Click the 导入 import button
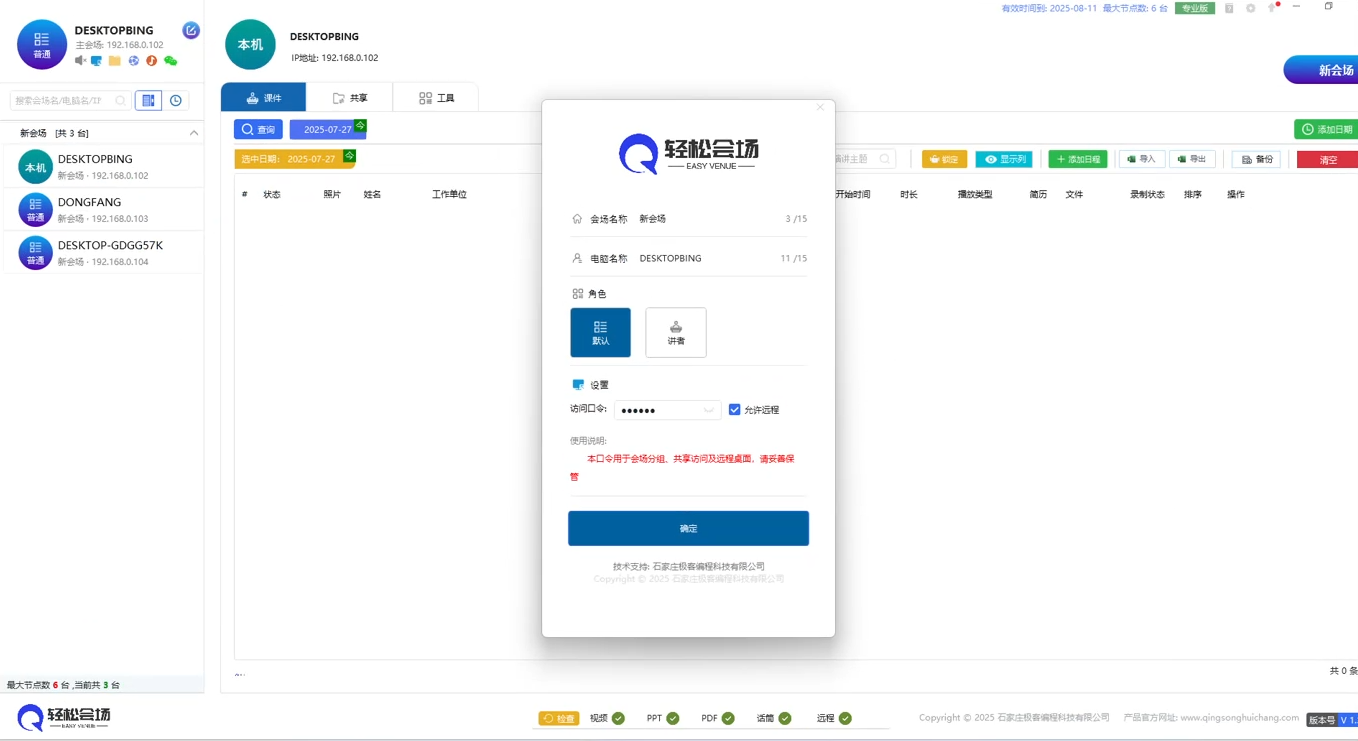The height and width of the screenshot is (741, 1358). 1142,159
